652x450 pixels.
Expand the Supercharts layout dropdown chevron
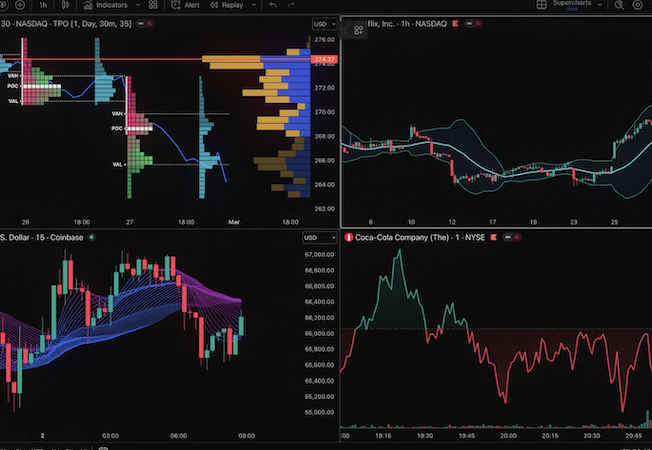pos(600,5)
